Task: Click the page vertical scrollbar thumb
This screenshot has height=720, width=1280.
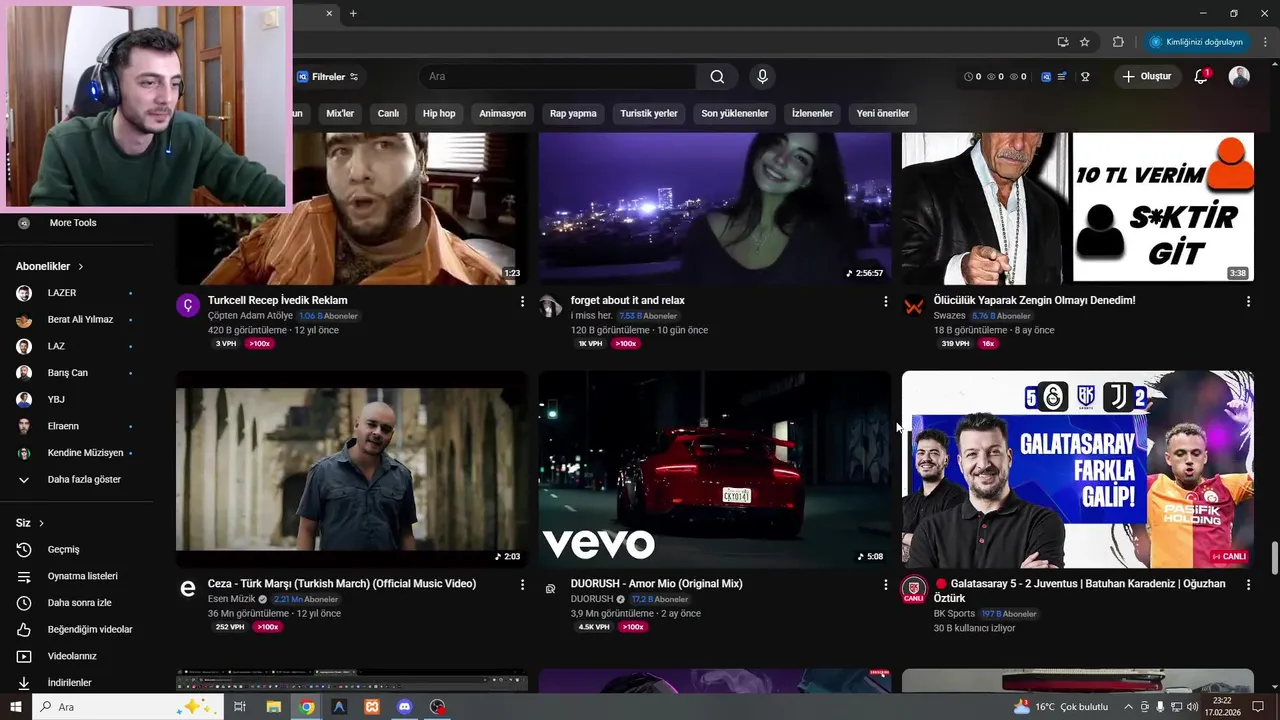Action: tap(1274, 556)
